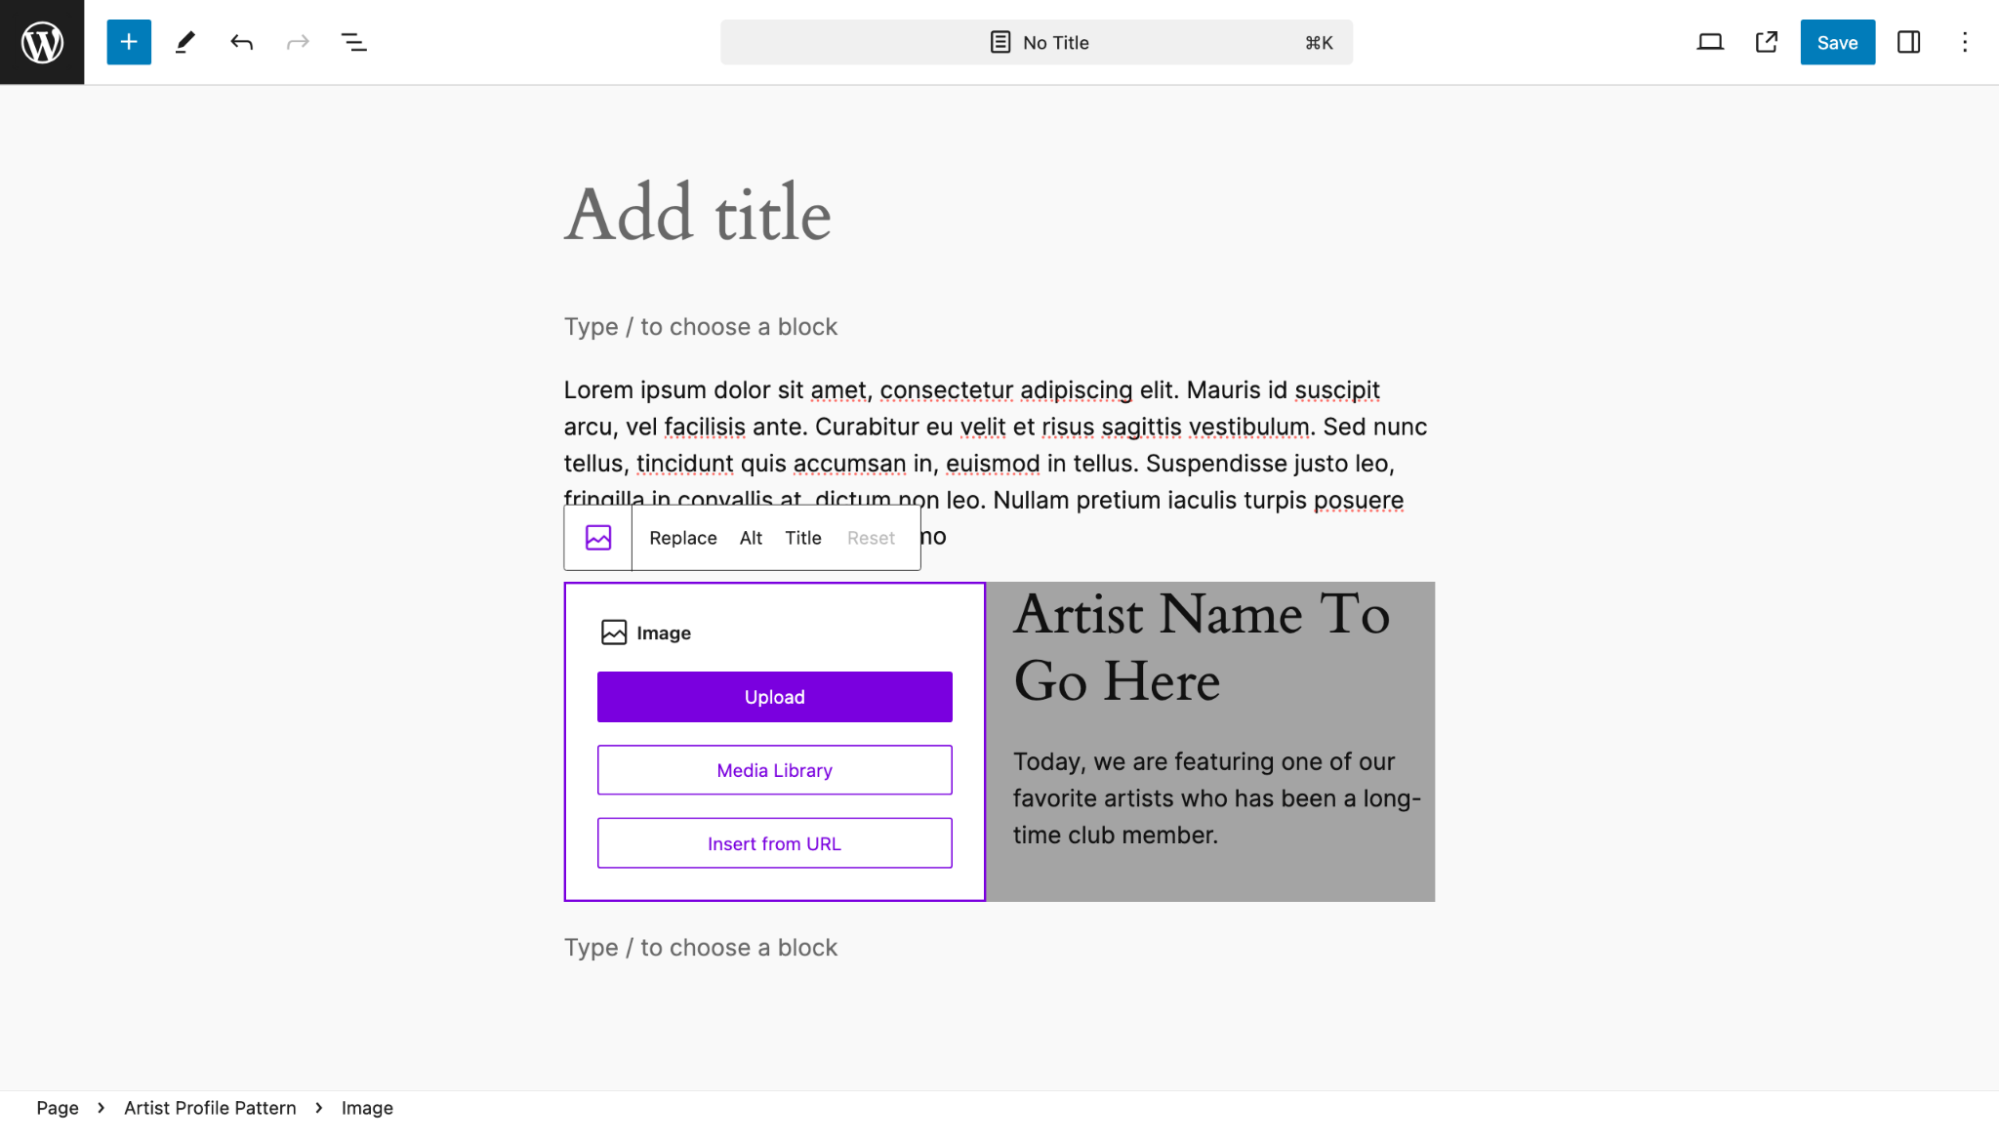Viewport: 1999px width, 1125px height.
Task: Click the Reset option in toolbar
Action: coord(870,537)
